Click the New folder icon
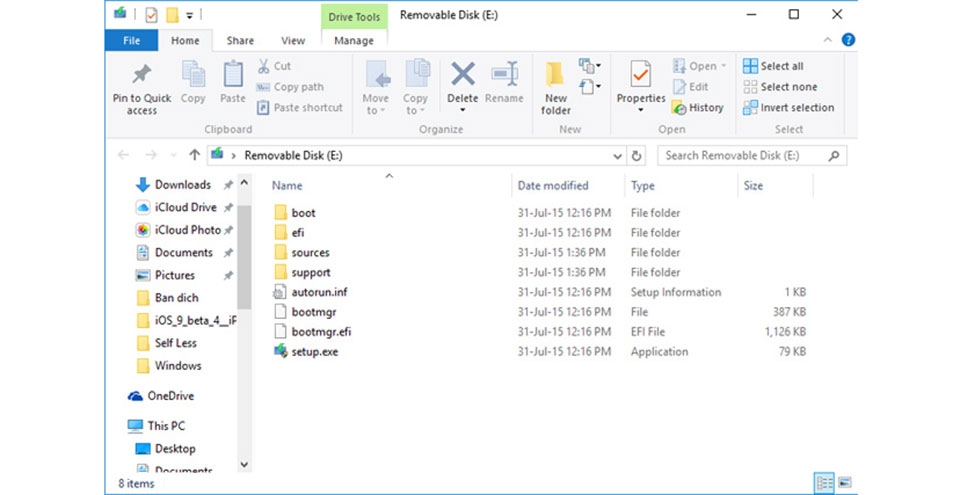Image resolution: width=960 pixels, height=495 pixels. point(555,74)
